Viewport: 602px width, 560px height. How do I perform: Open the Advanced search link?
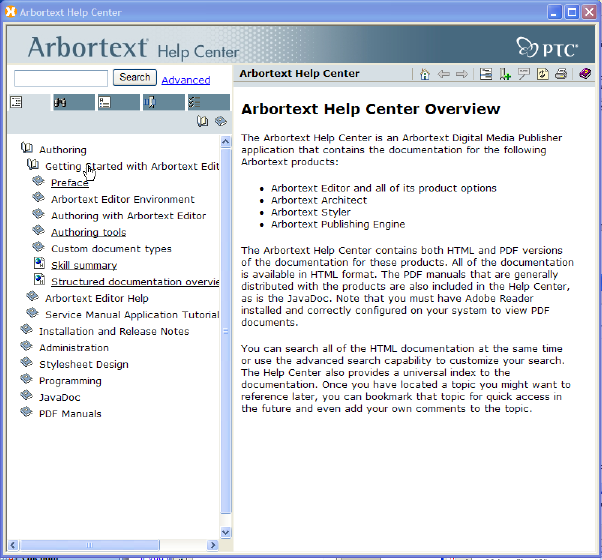186,80
